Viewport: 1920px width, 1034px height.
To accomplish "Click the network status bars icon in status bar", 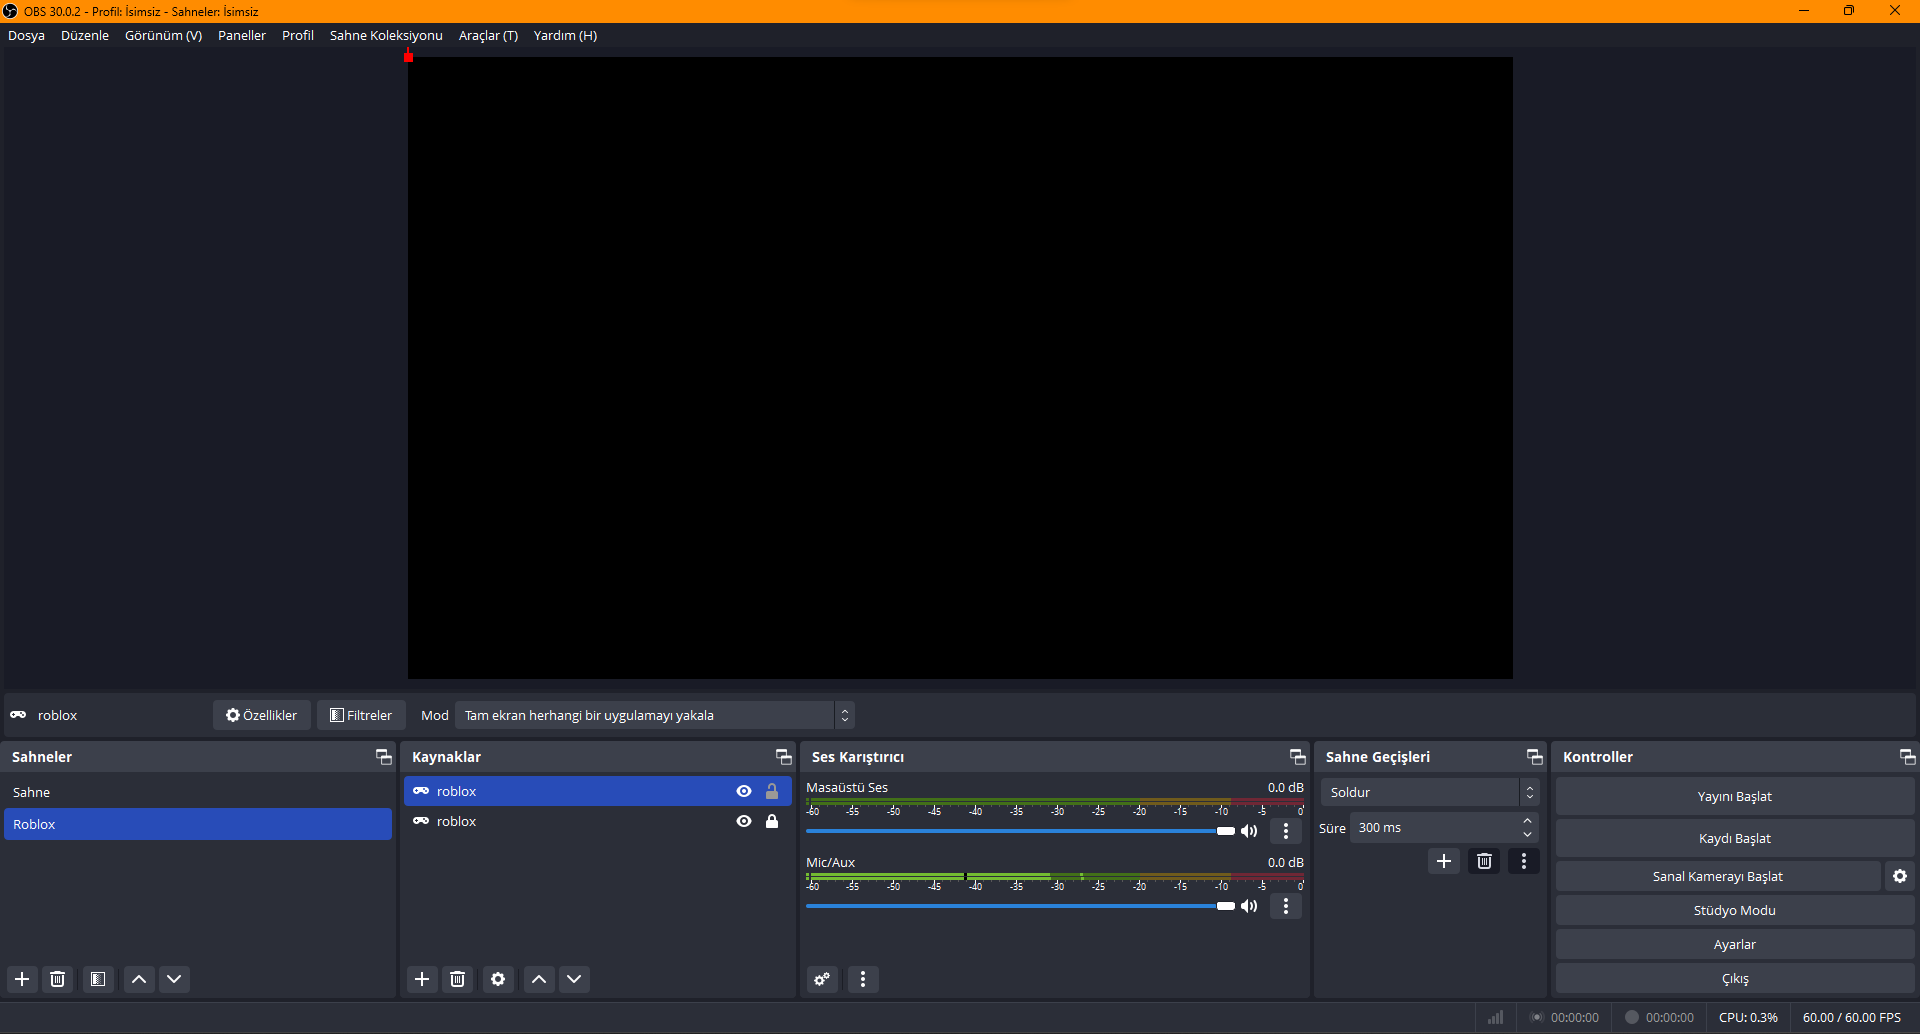I will click(x=1495, y=1017).
